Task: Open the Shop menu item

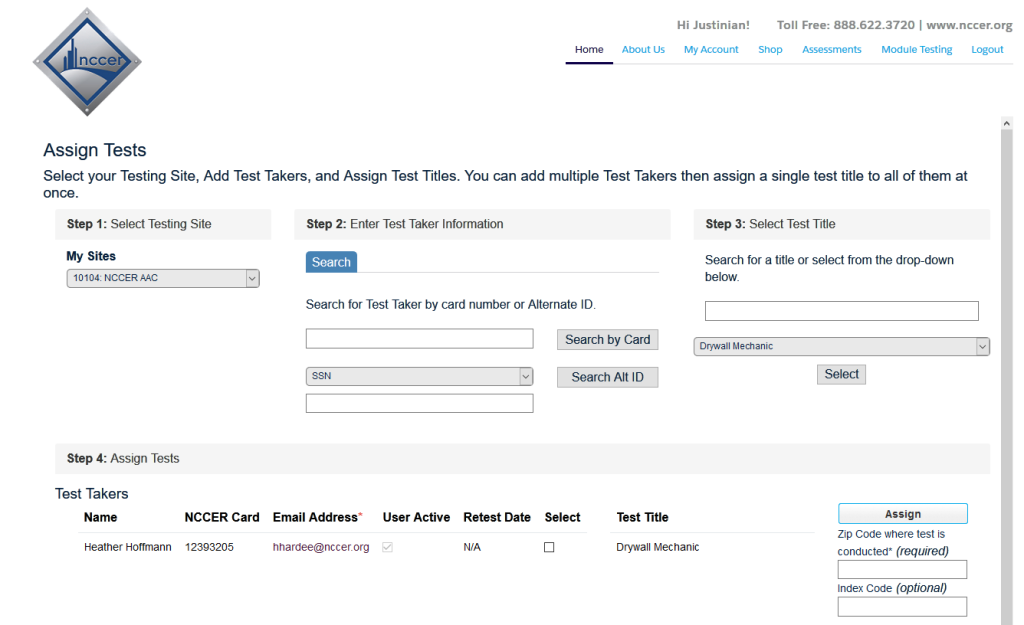Action: click(770, 50)
